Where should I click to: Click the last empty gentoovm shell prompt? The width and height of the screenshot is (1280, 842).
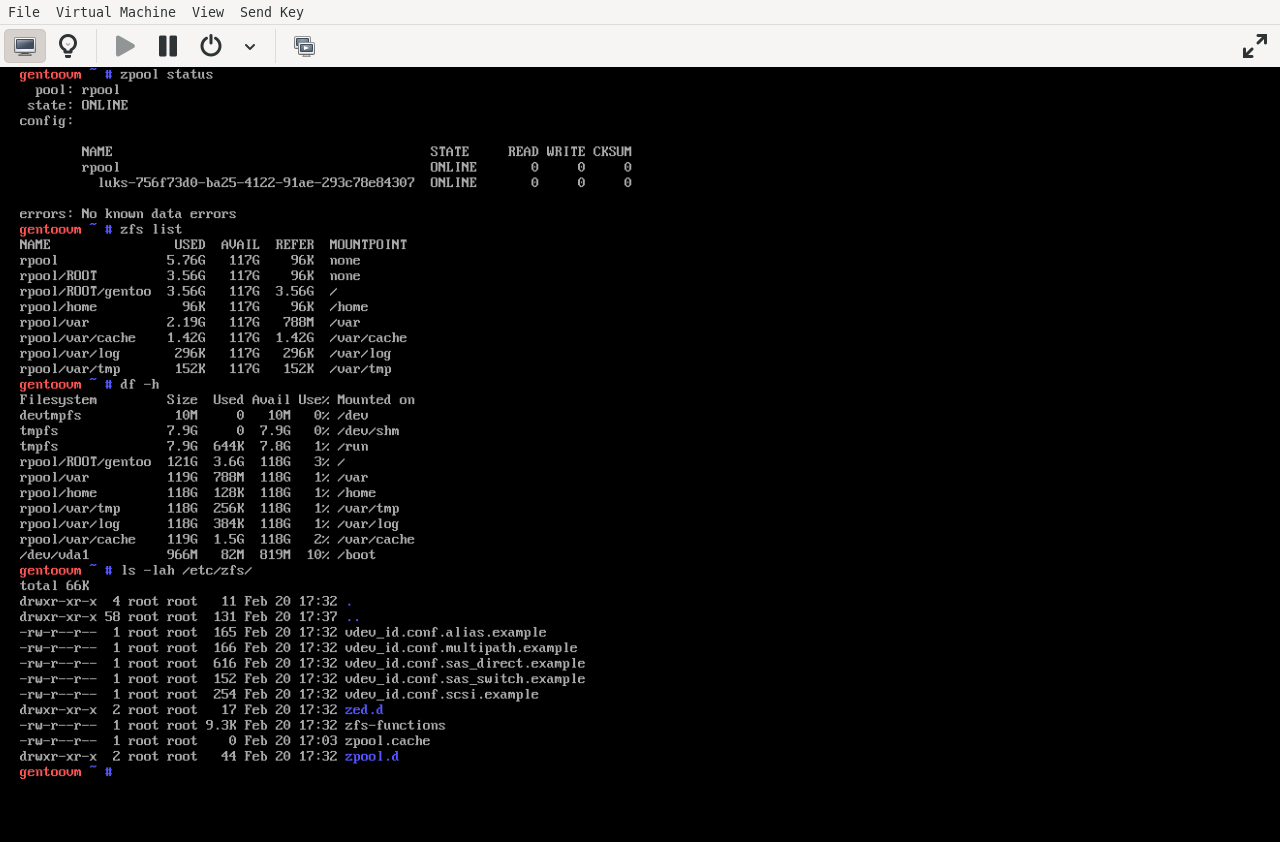tap(66, 772)
